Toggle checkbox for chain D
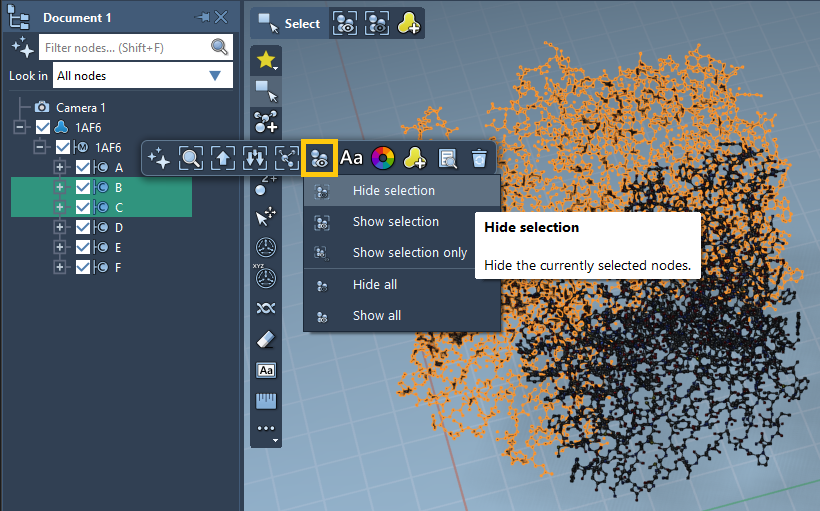820x511 pixels. (x=83, y=227)
